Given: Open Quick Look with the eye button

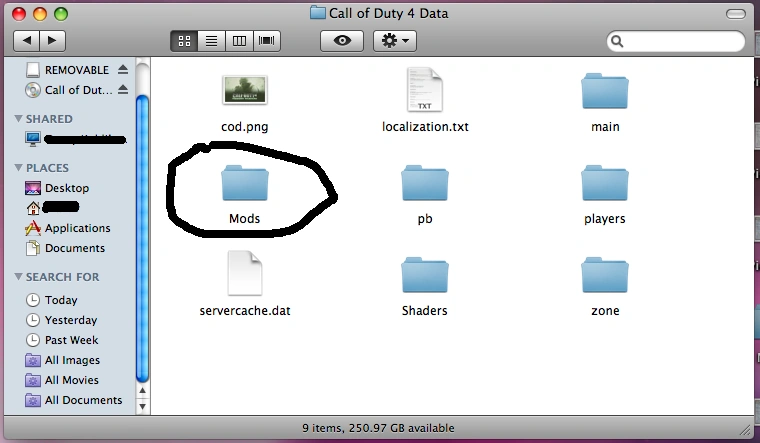Looking at the screenshot, I should pos(342,41).
